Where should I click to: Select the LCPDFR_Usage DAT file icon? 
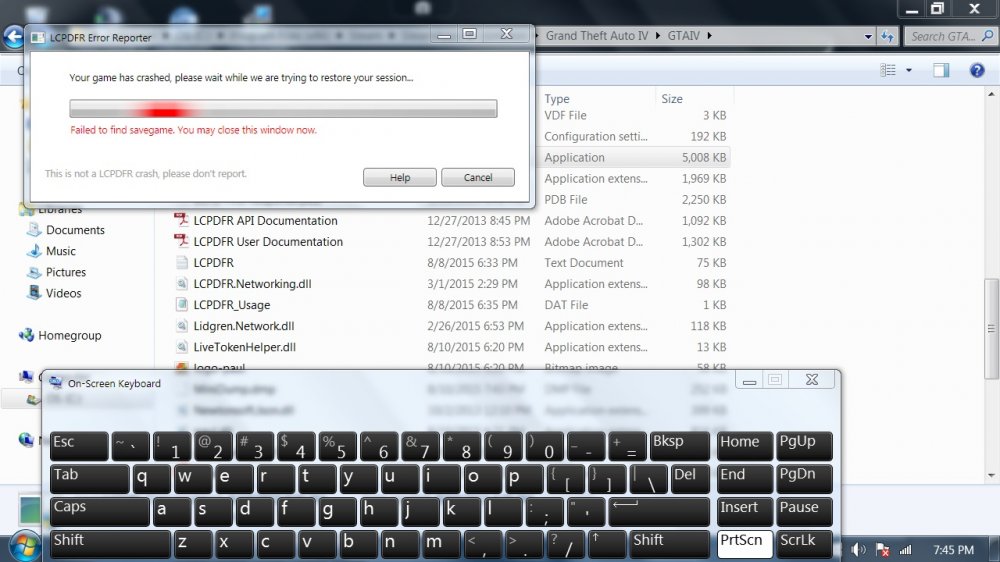pyautogui.click(x=182, y=304)
